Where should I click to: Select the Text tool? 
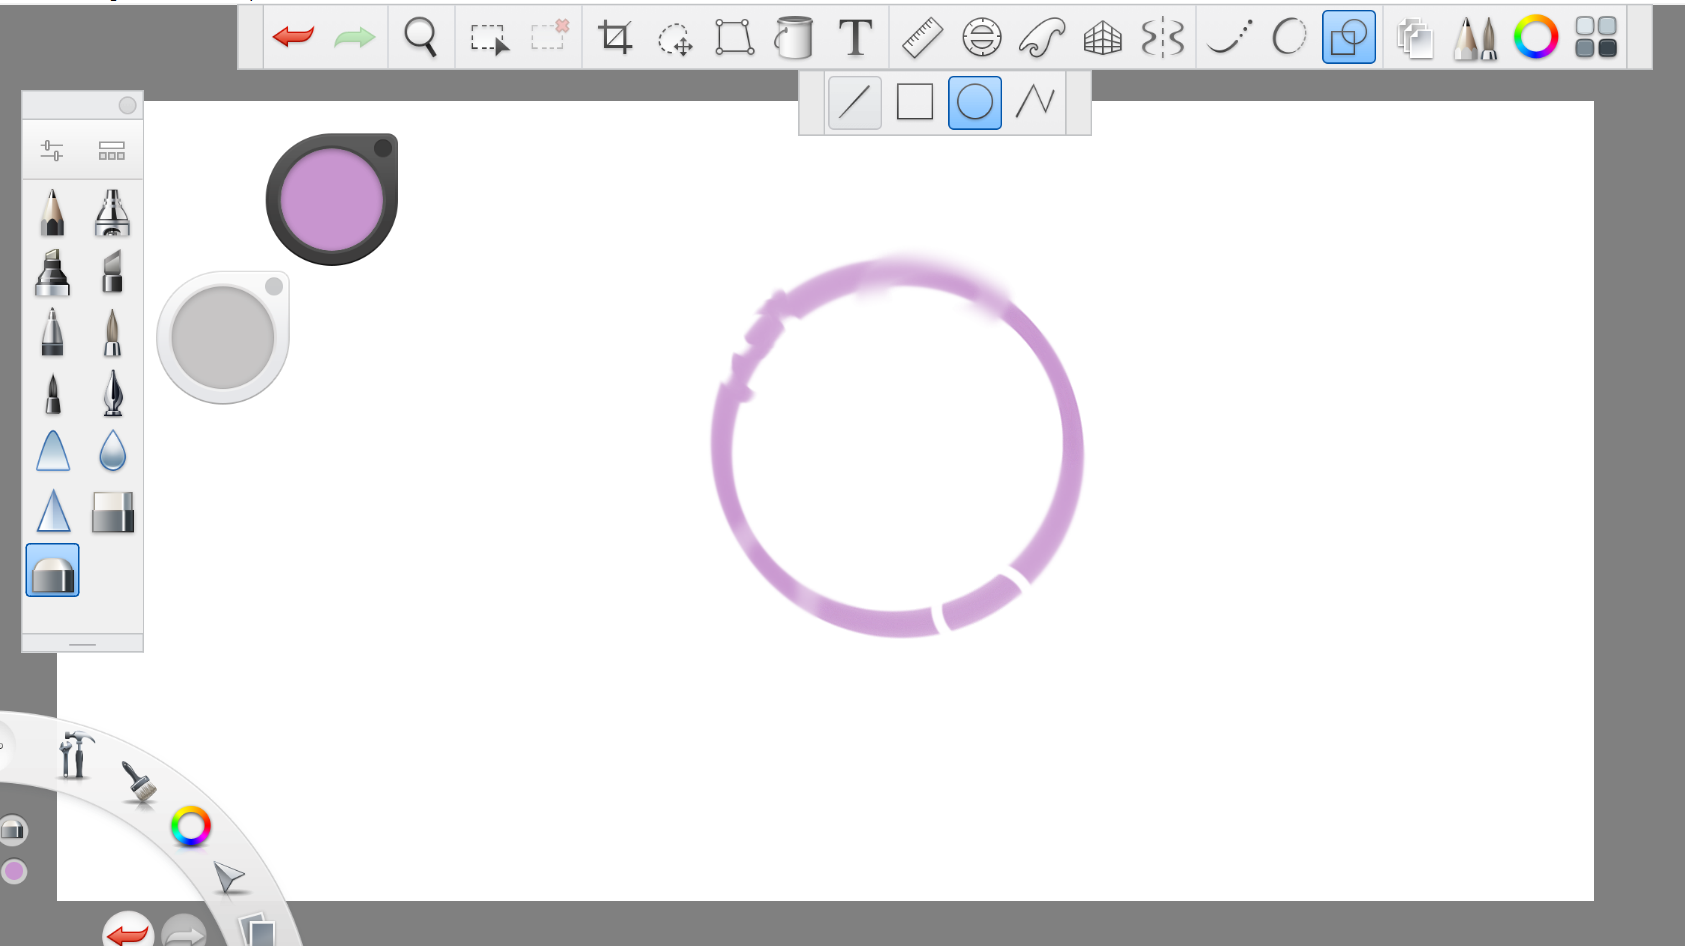[x=855, y=38]
